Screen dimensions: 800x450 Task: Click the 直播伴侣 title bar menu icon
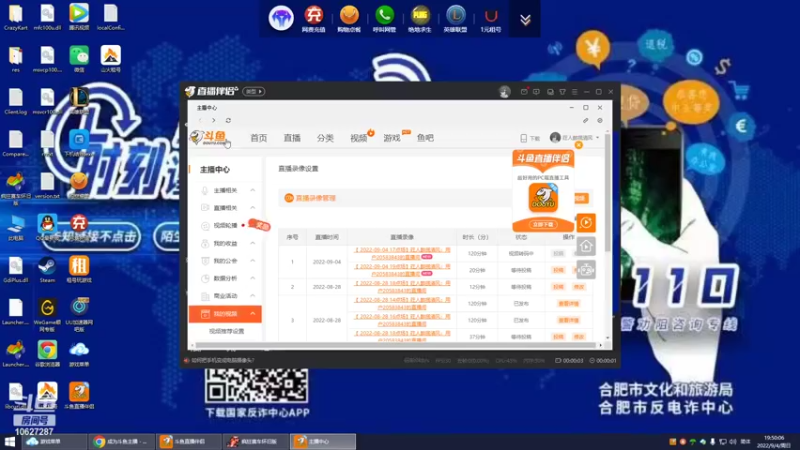tap(574, 92)
